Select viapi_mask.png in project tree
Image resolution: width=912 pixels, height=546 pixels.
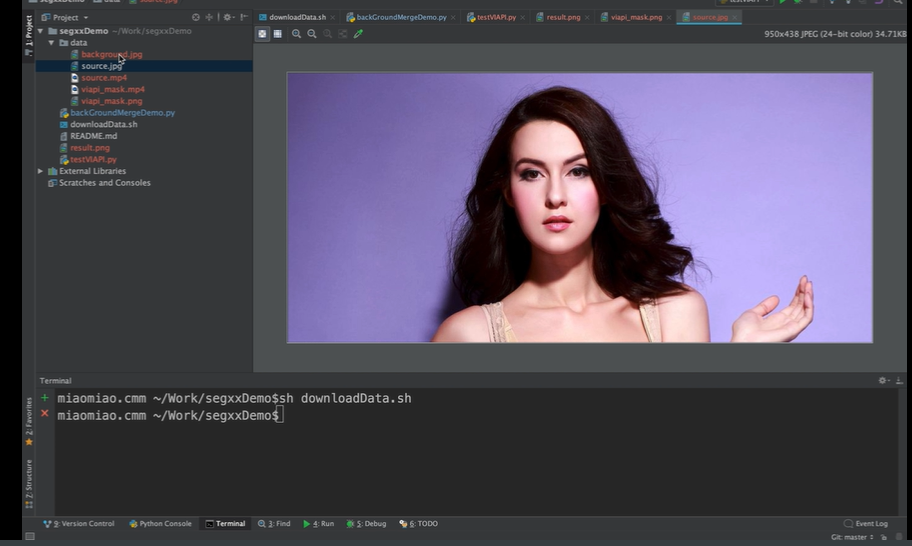[111, 101]
